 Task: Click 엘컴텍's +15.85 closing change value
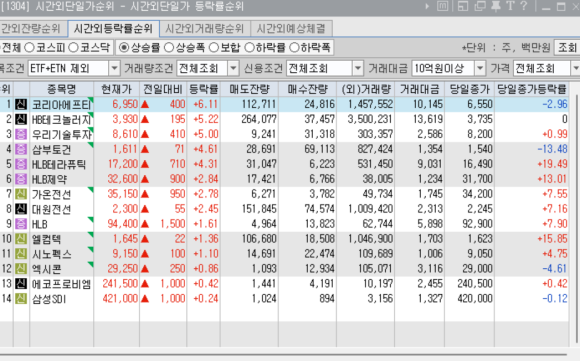point(552,239)
